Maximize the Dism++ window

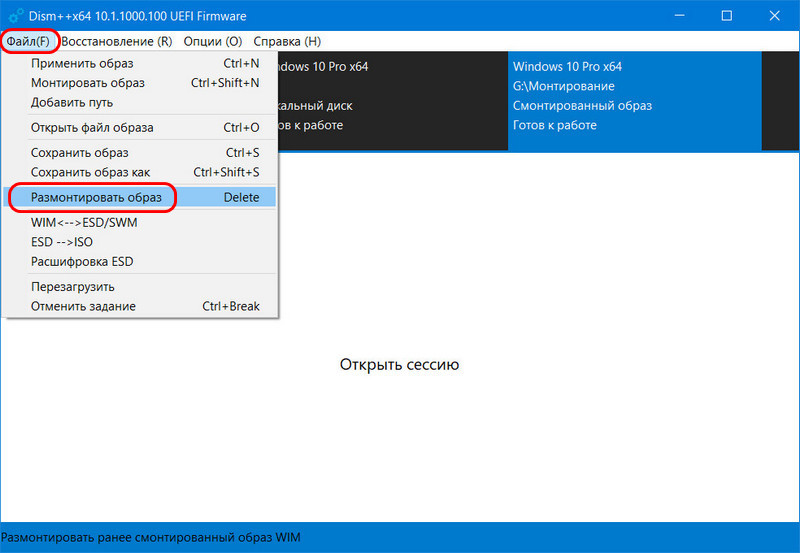727,16
